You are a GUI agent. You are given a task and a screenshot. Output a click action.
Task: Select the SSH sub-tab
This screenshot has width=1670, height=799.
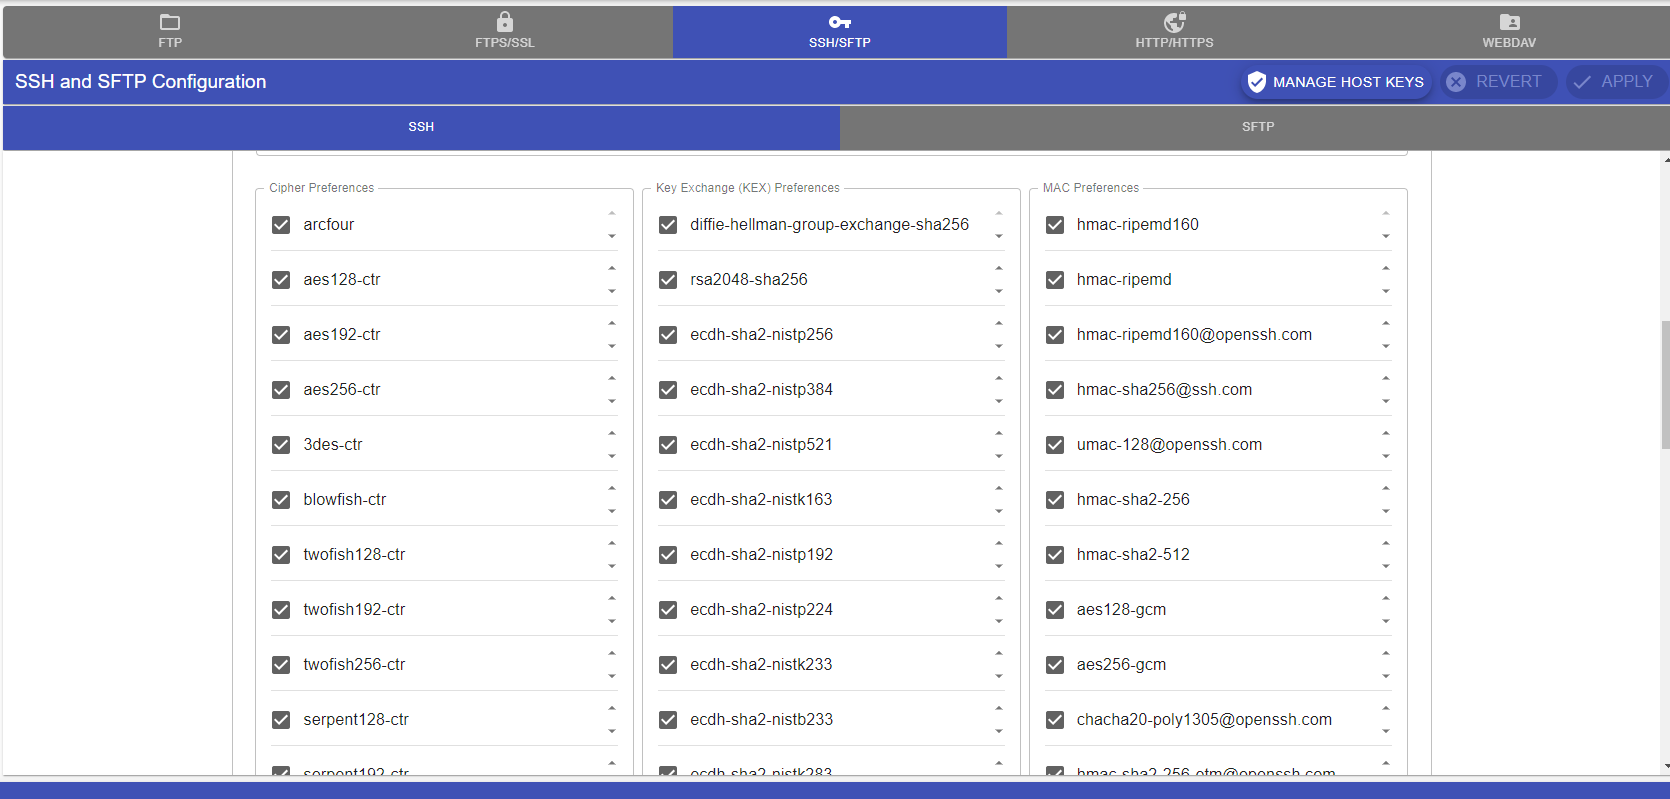click(x=421, y=127)
